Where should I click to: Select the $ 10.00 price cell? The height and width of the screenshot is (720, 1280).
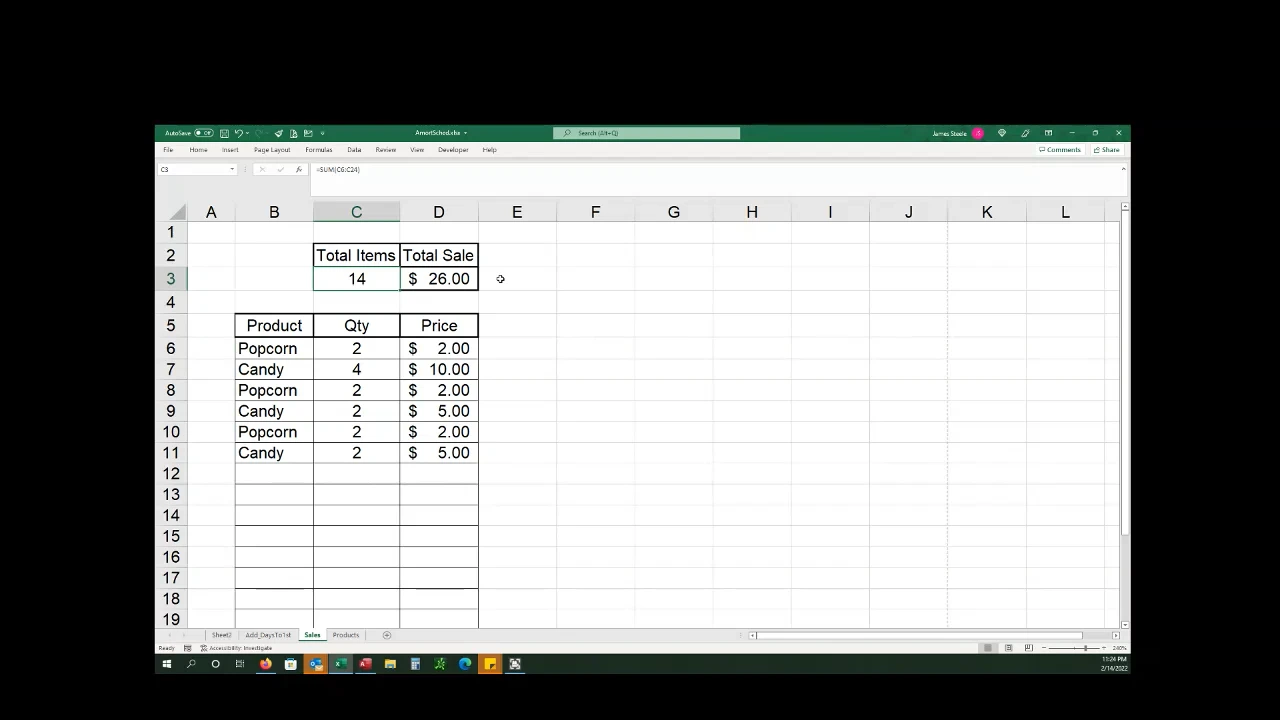(439, 369)
